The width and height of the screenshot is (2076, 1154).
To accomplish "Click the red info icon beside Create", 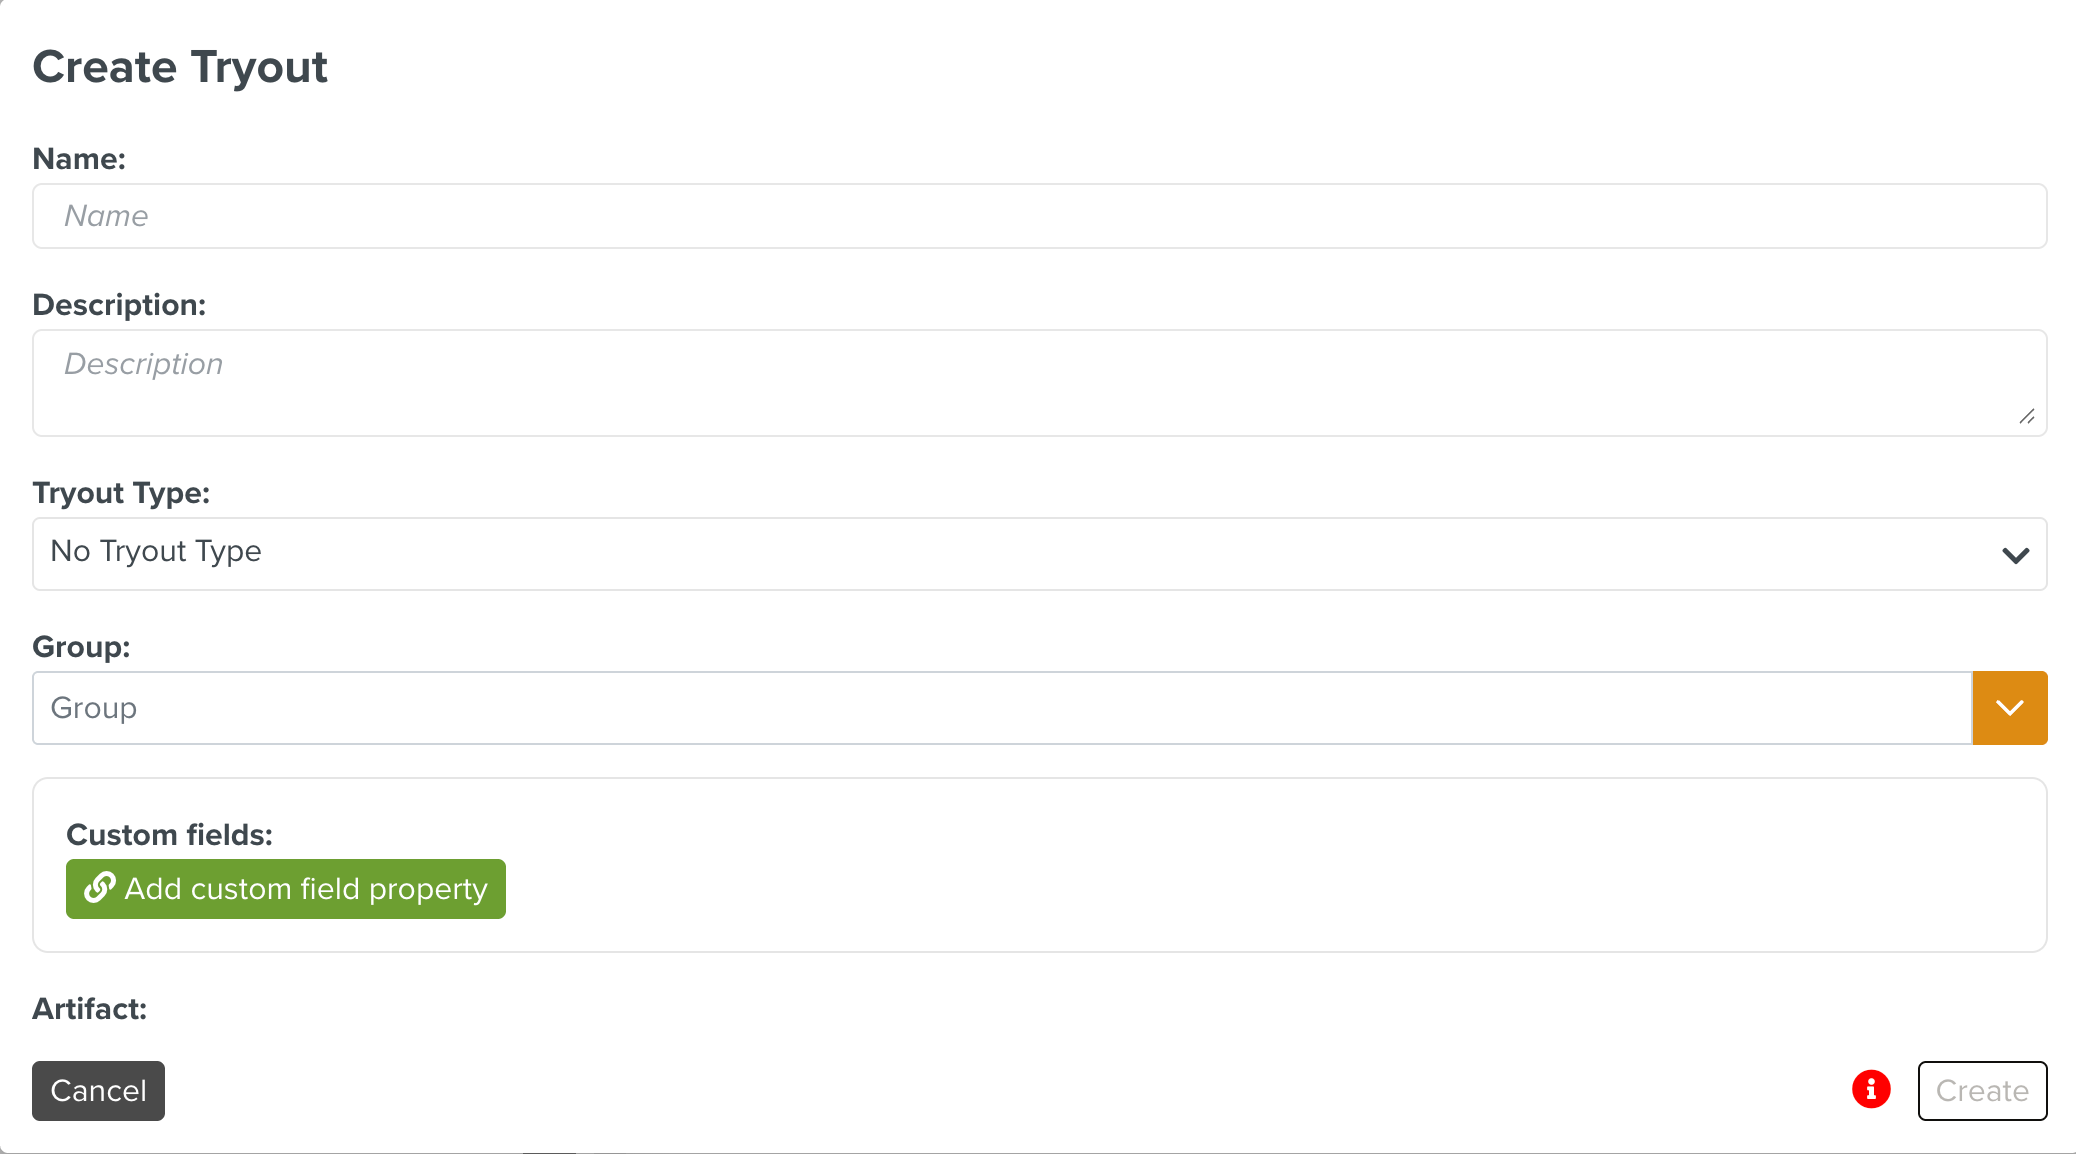I will (x=1871, y=1089).
